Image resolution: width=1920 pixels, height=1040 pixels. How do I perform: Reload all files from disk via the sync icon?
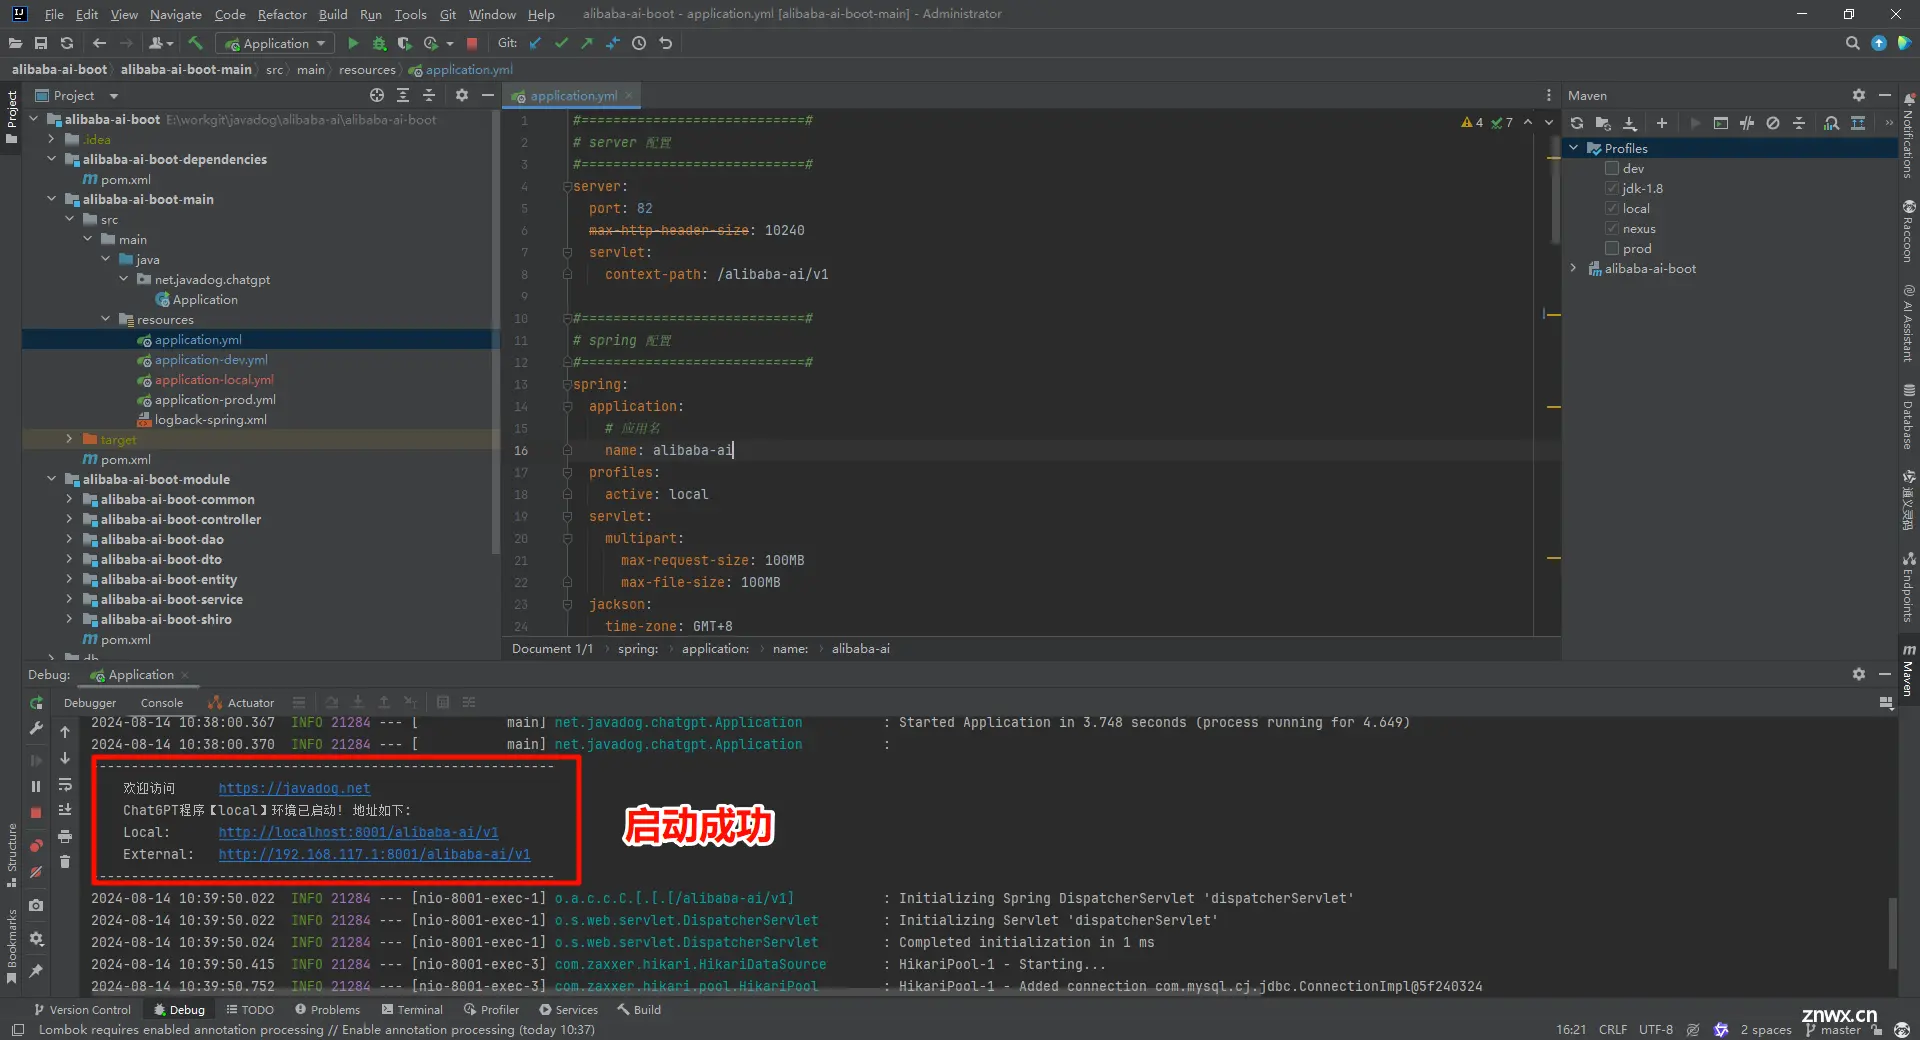click(x=67, y=43)
